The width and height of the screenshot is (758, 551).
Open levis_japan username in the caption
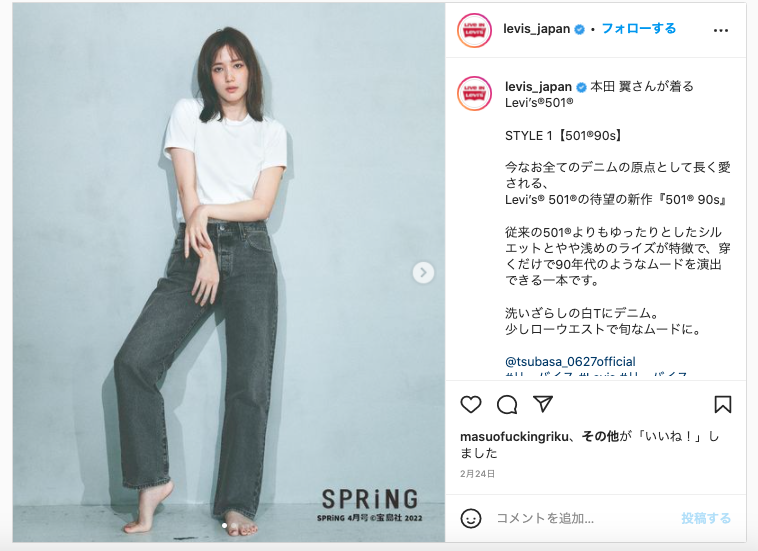point(538,87)
